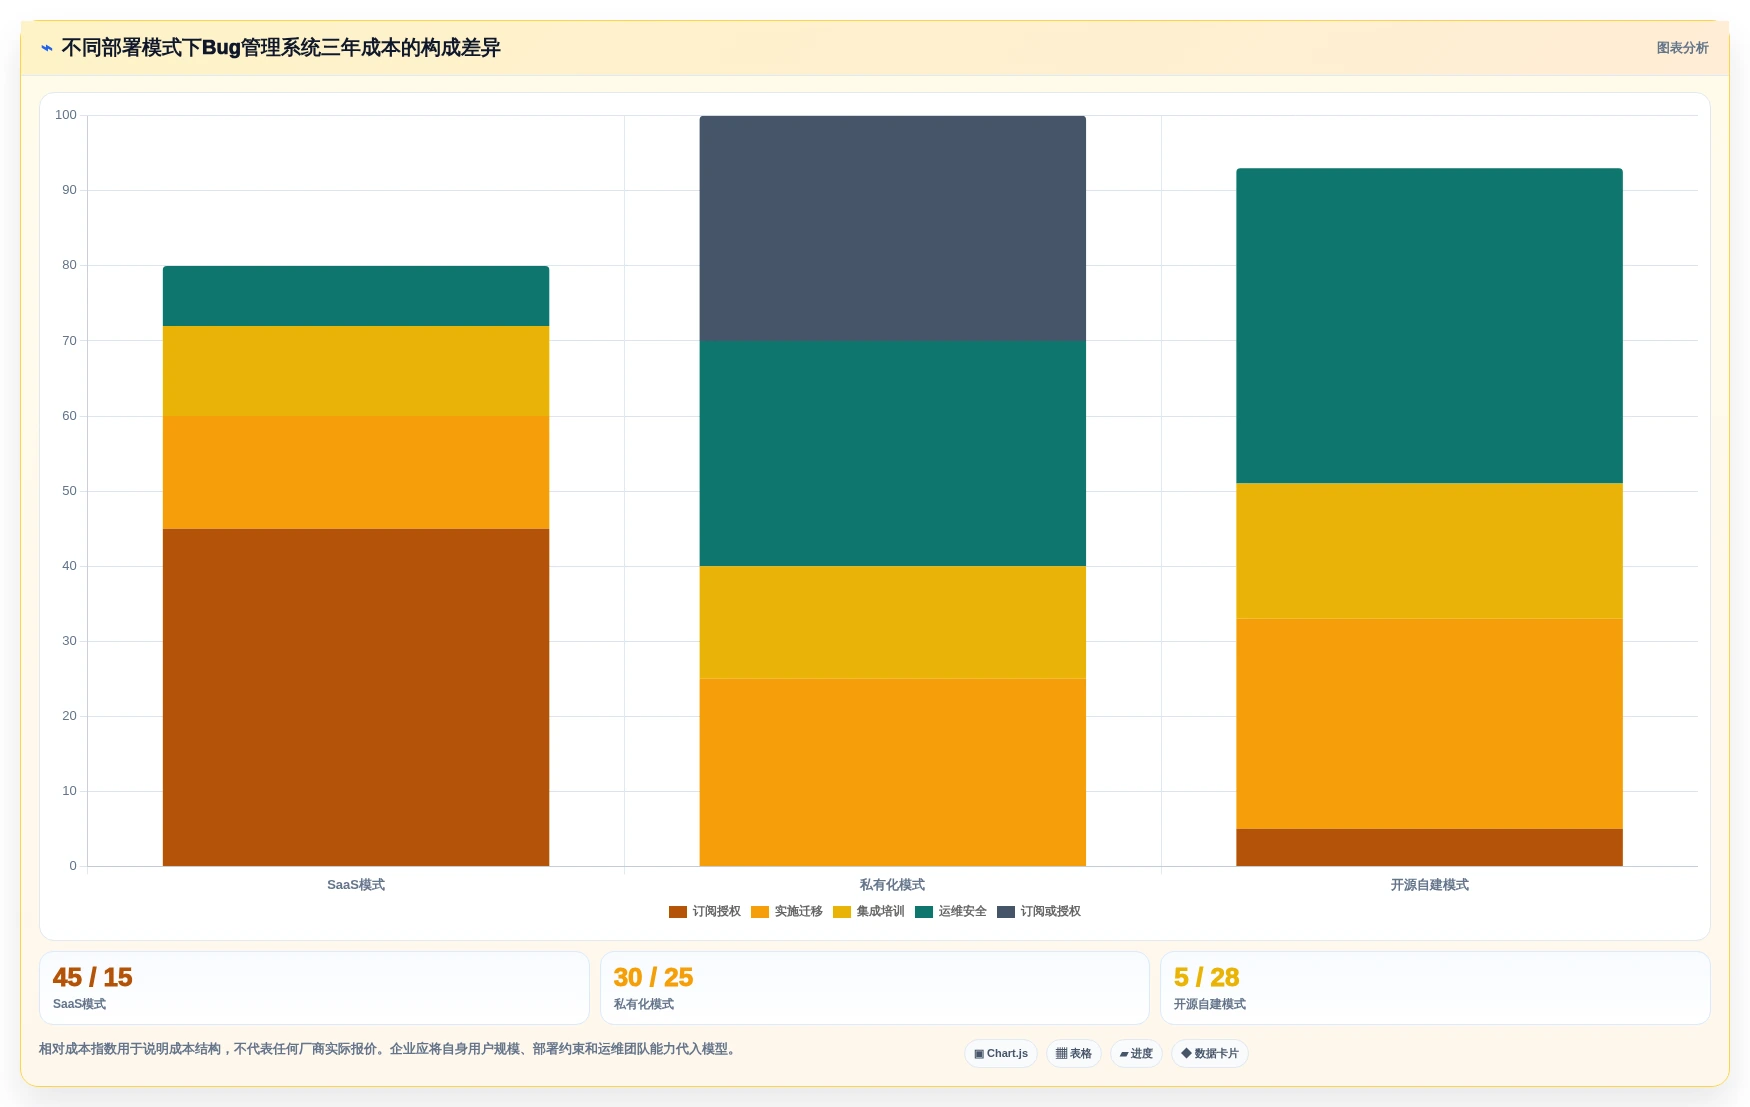The height and width of the screenshot is (1107, 1750).
Task: Click the 开源自建模式 teal bar segment
Action: [x=1429, y=326]
